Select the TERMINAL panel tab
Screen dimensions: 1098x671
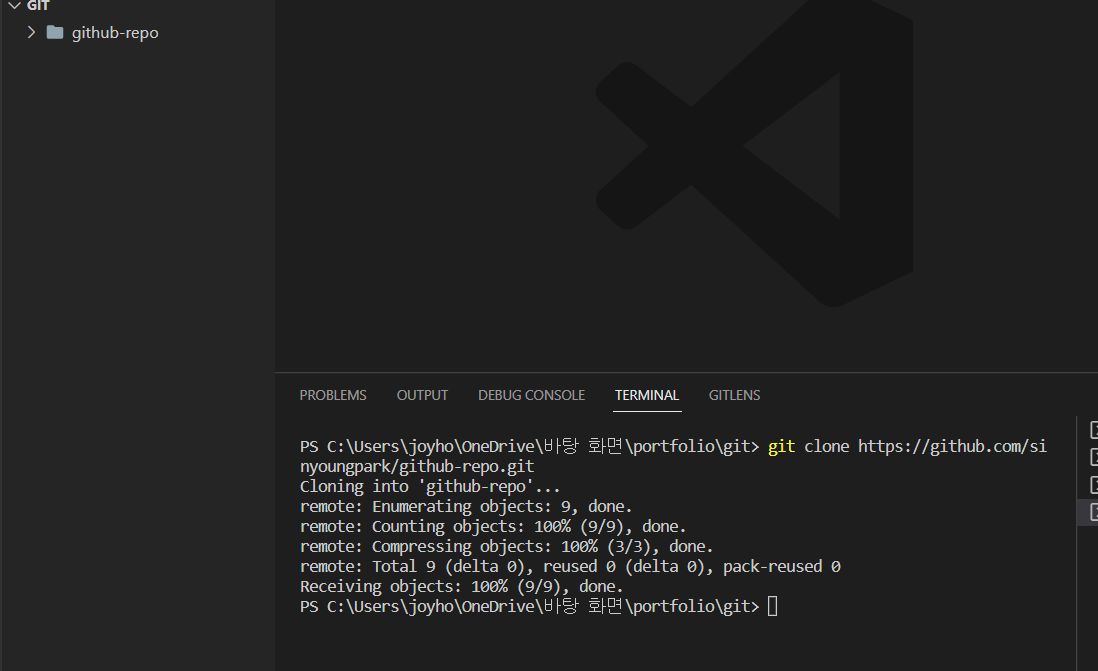coord(647,395)
